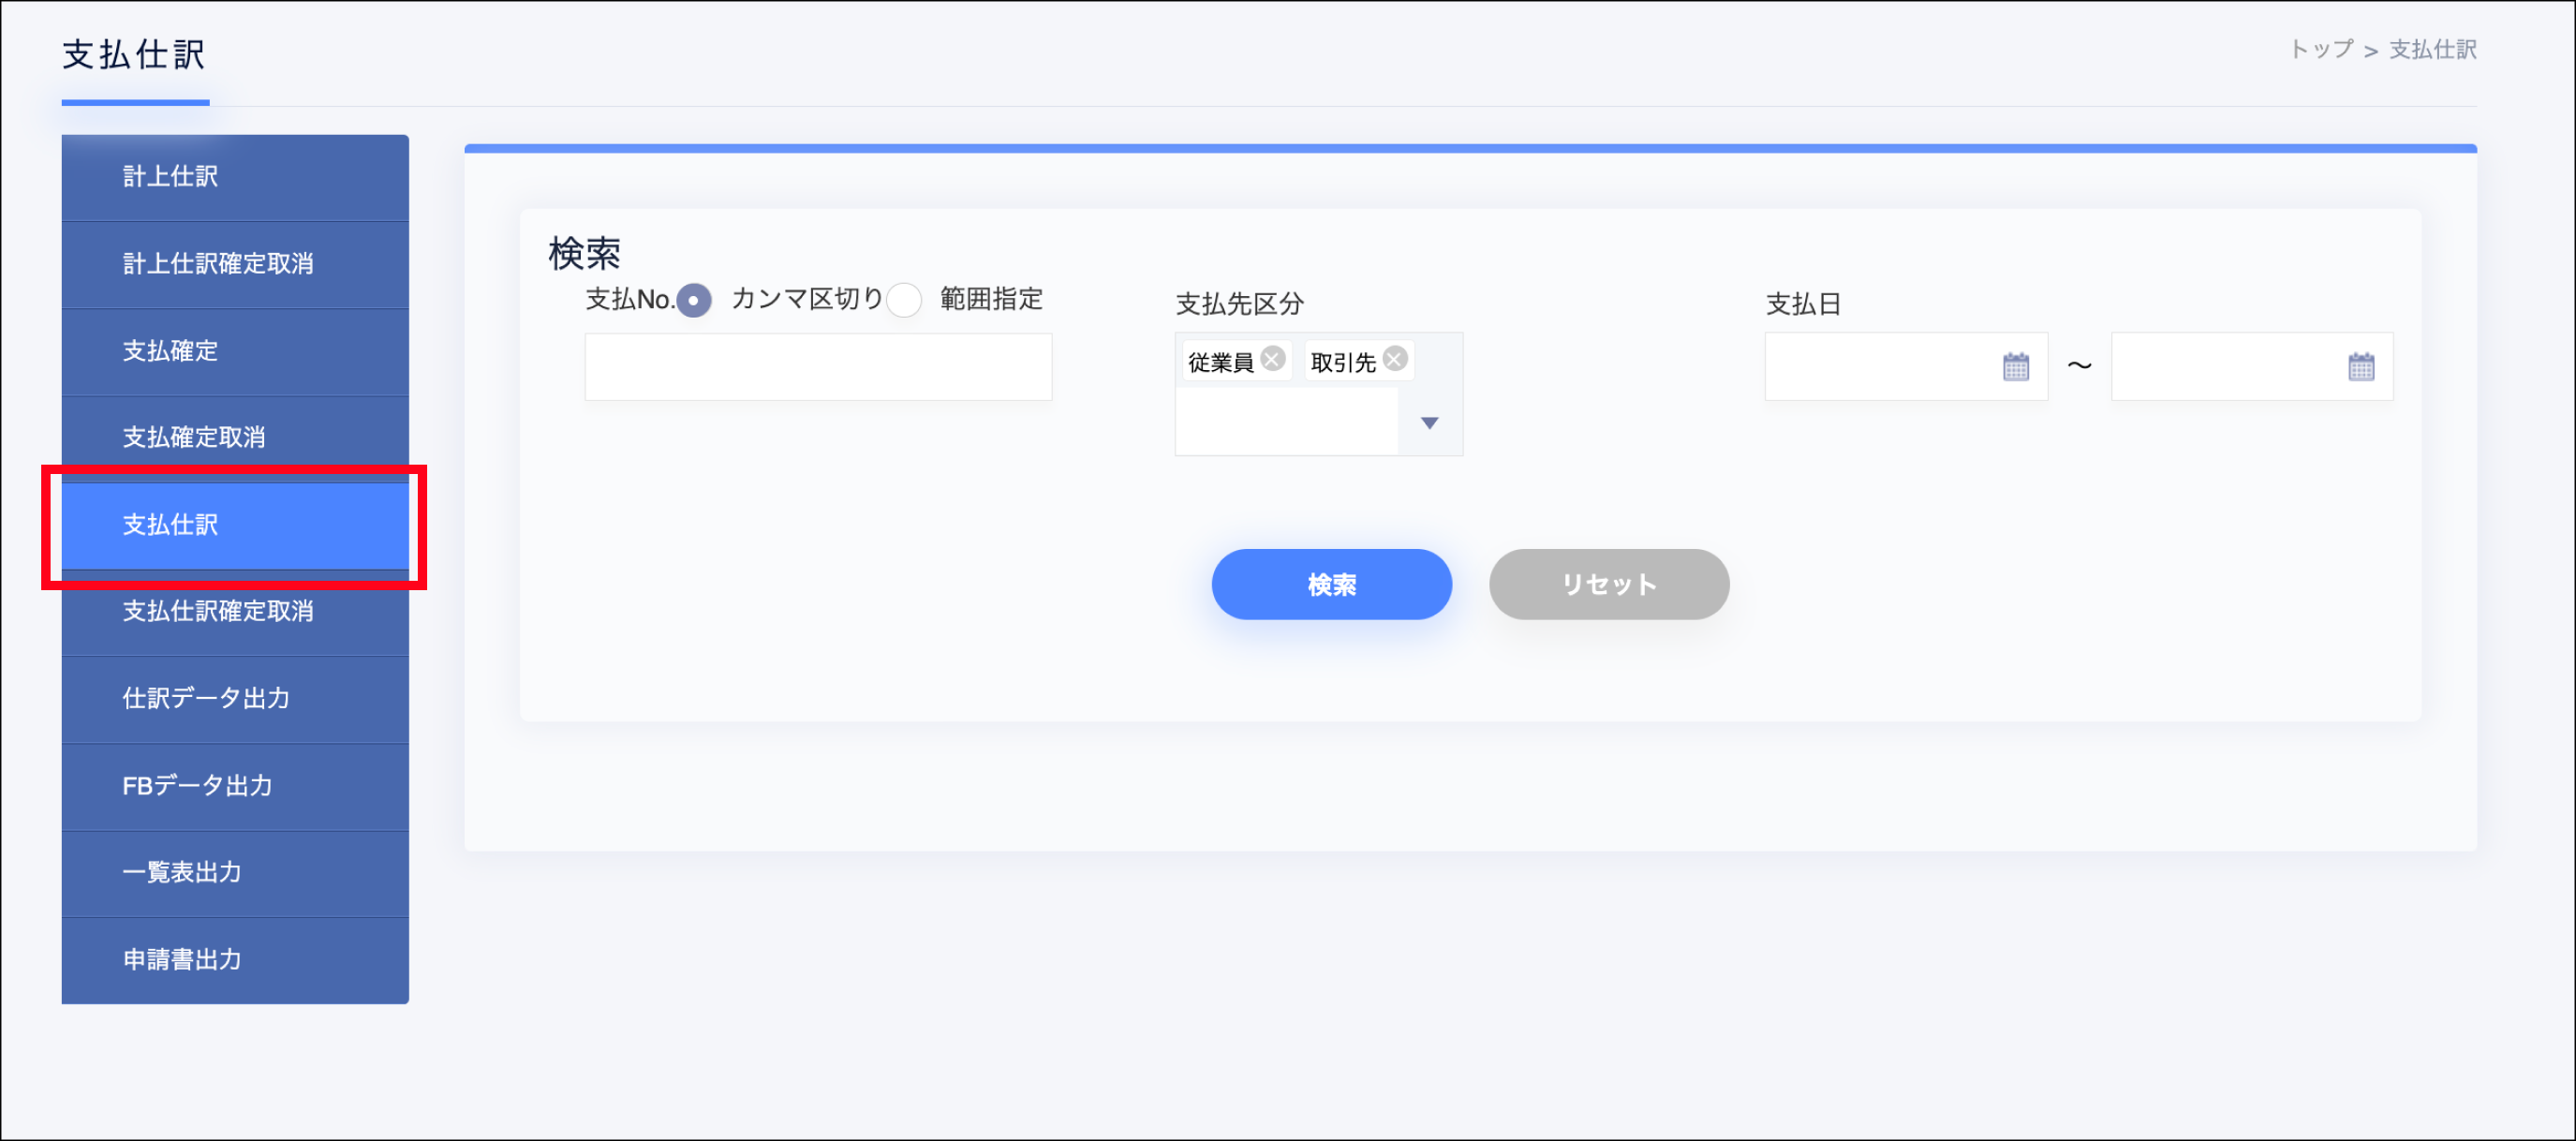Open FBデータ出力 menu item

235,786
